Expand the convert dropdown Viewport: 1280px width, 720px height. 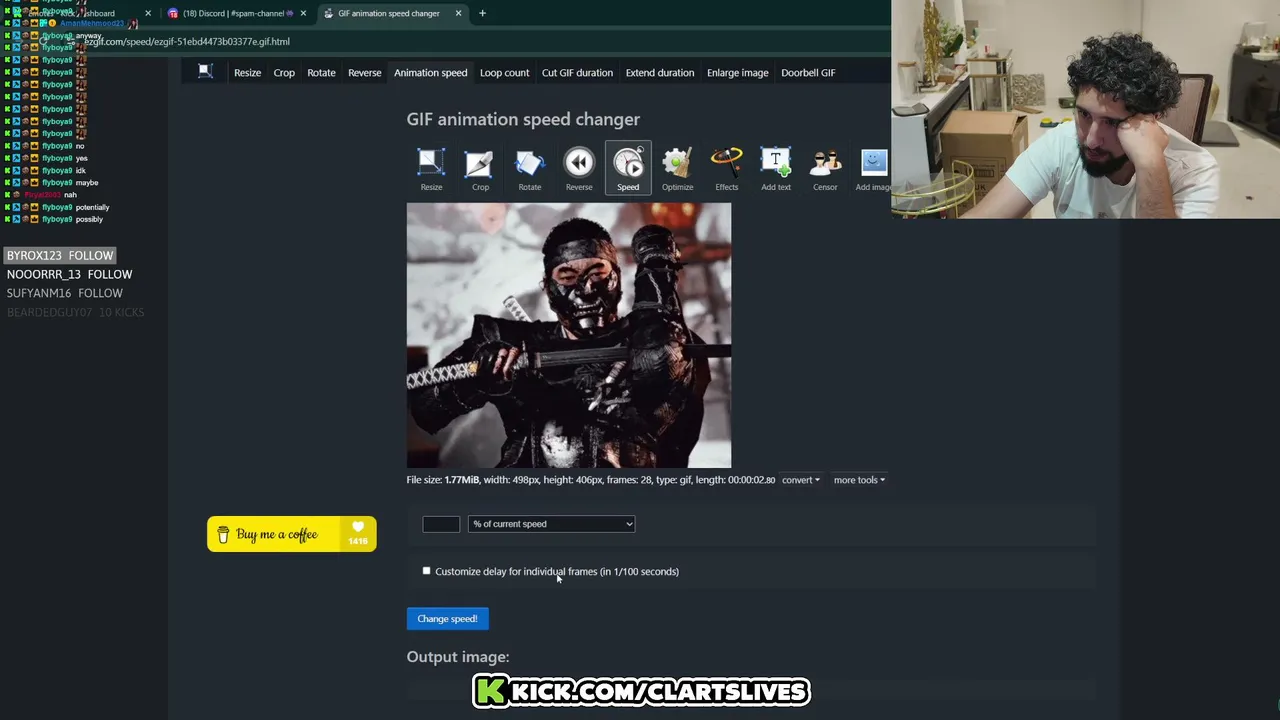click(x=800, y=480)
